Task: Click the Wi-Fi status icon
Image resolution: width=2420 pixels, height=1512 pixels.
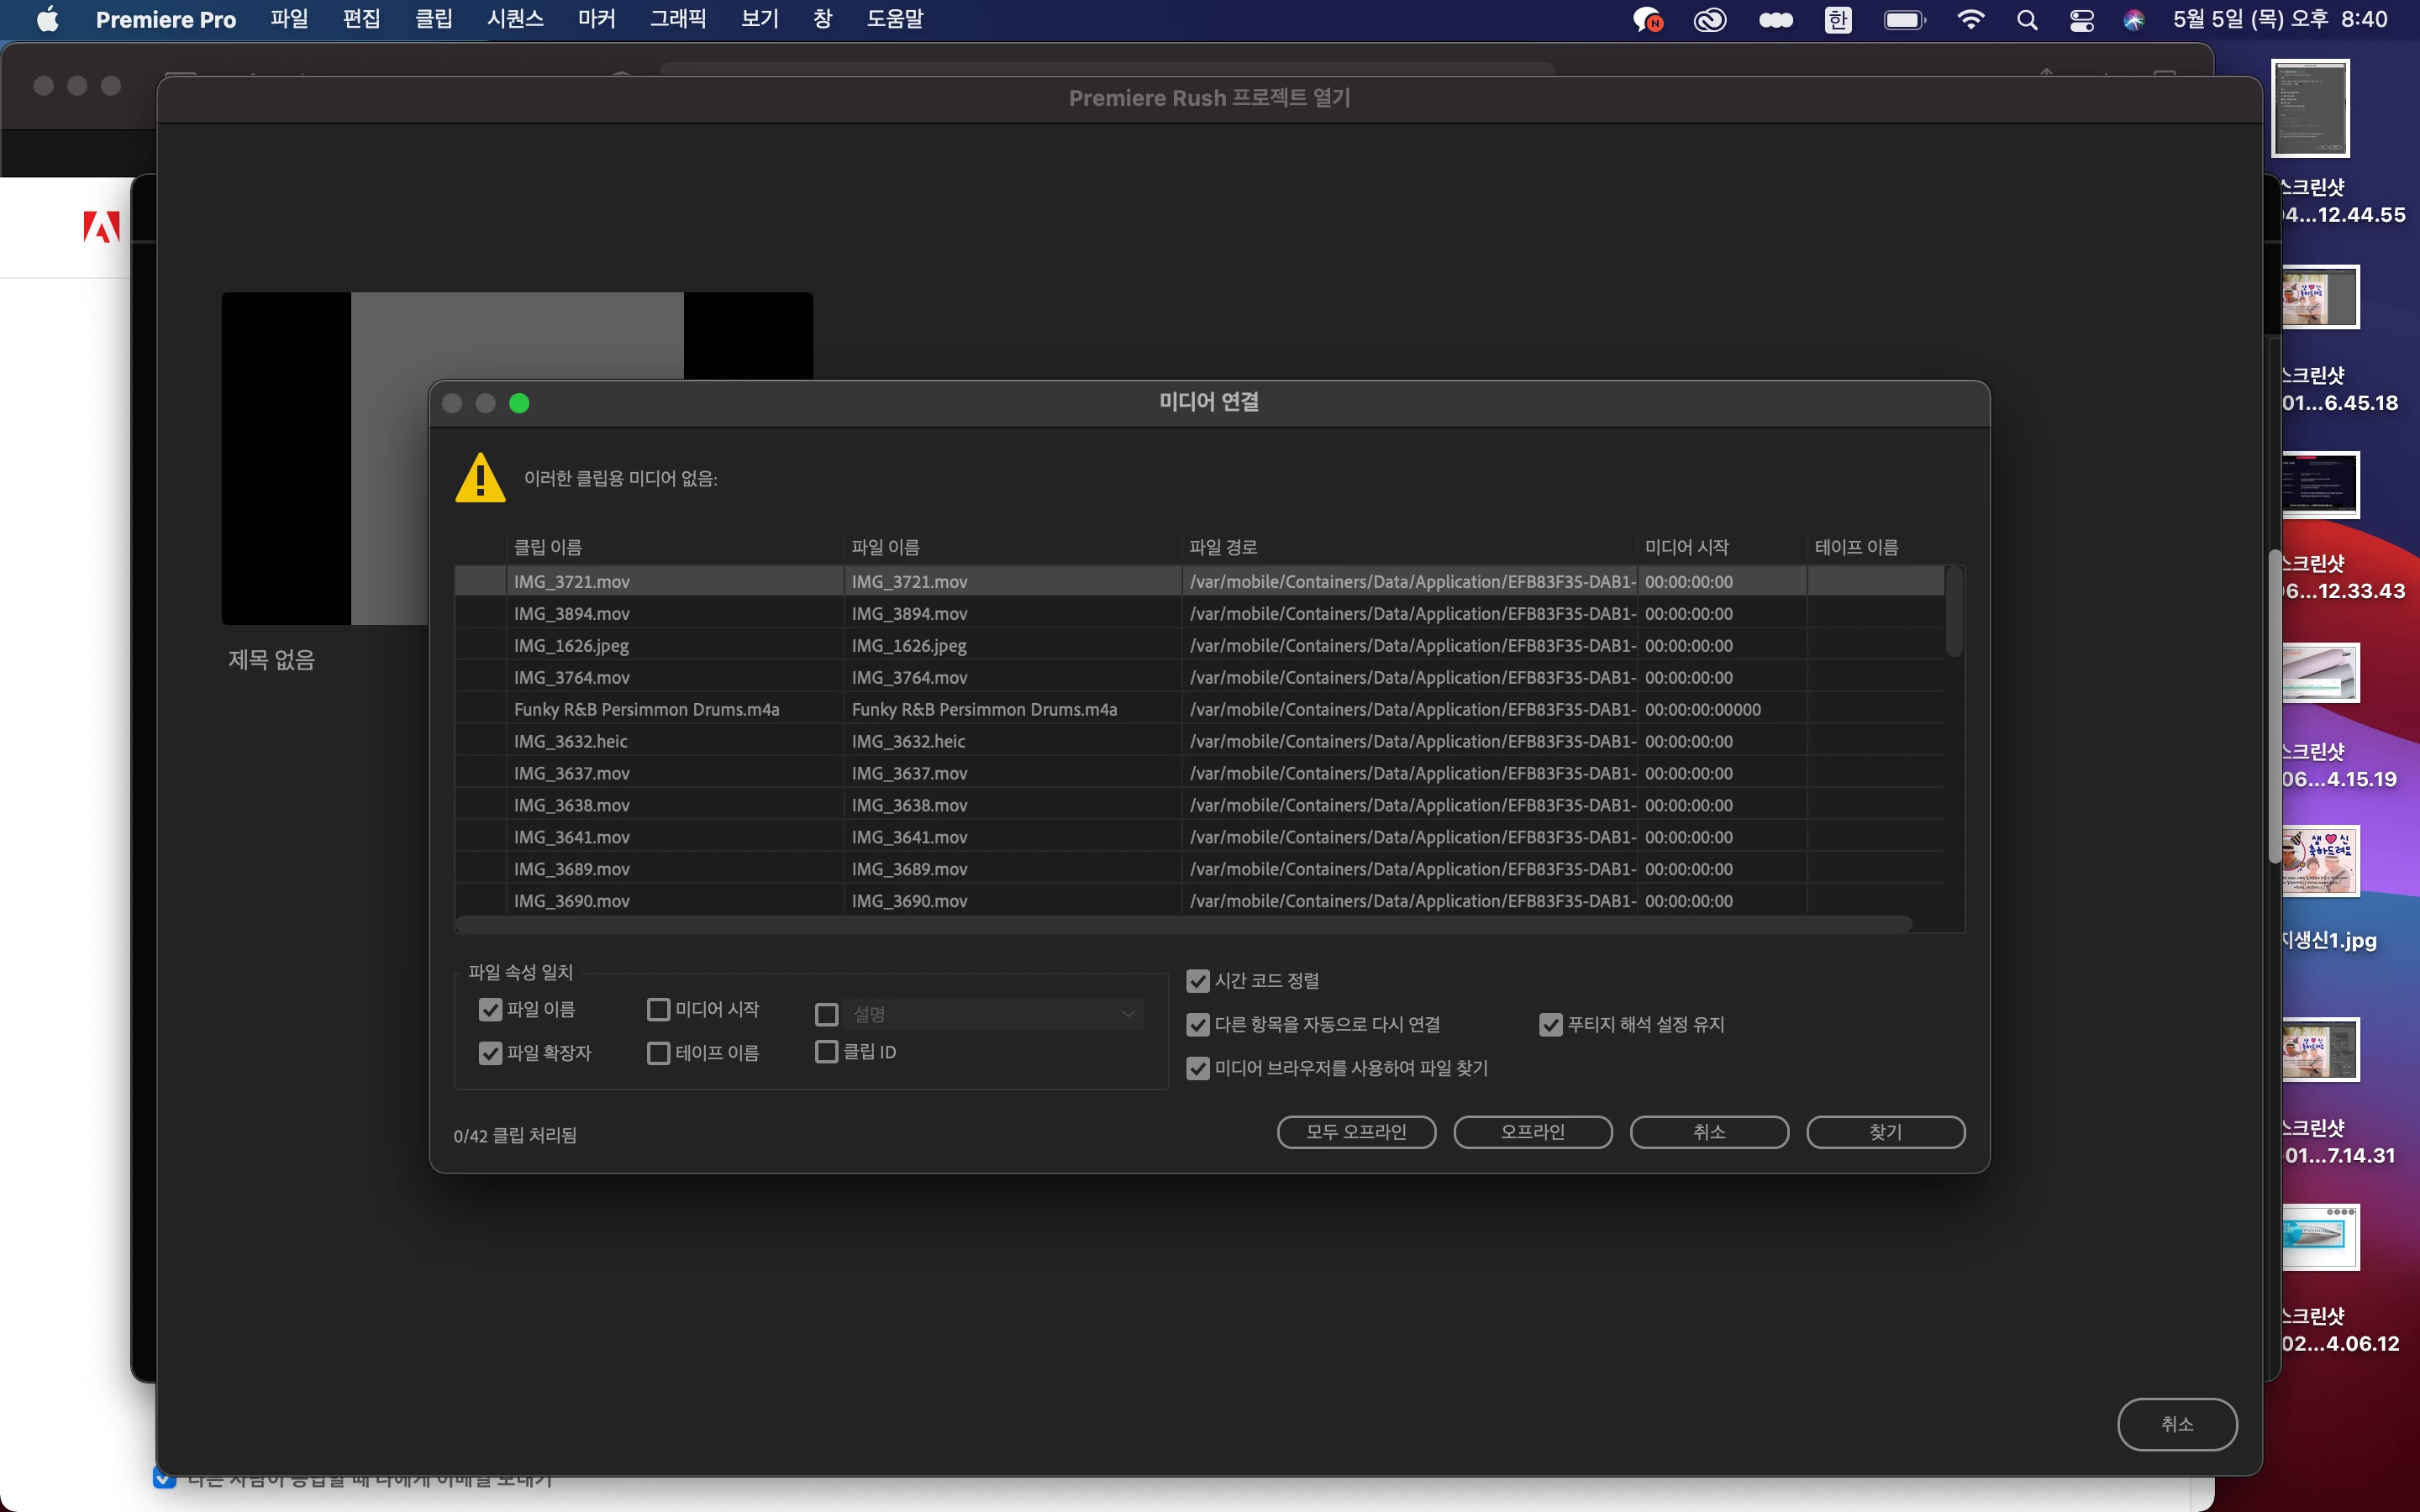Action: [1970, 20]
